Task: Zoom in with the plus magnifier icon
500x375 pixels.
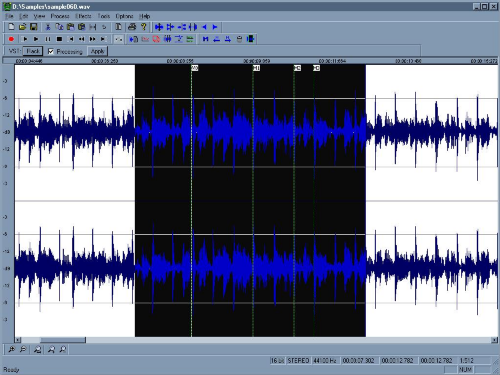Action: [11, 349]
